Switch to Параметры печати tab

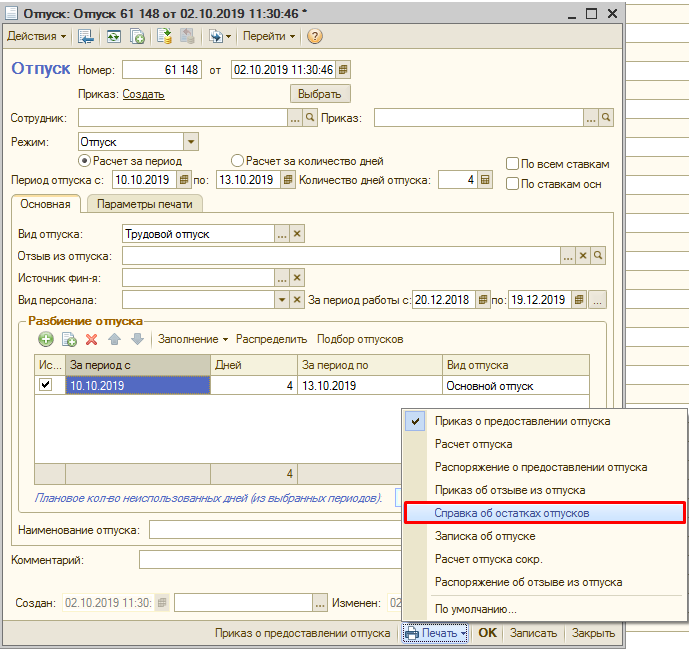coord(145,204)
